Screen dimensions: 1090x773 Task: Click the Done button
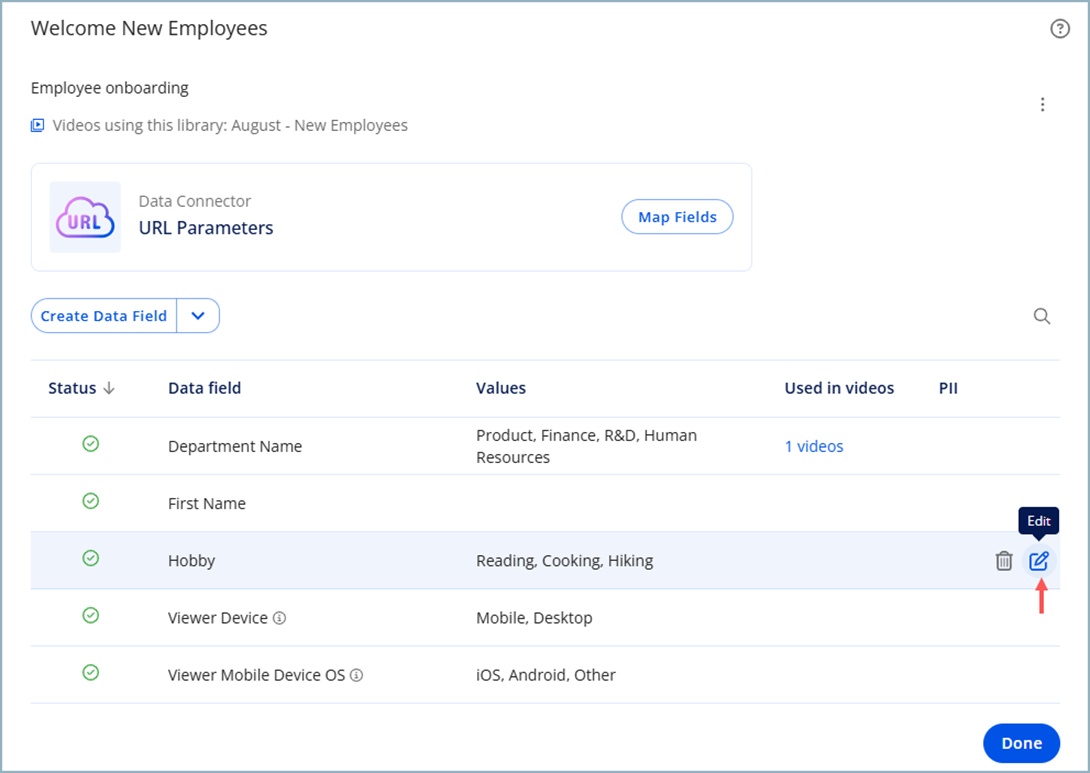click(1021, 743)
